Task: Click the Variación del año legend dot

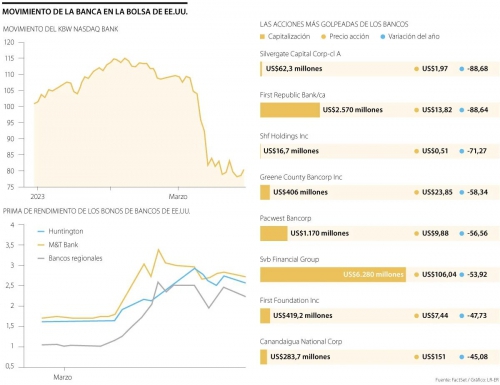Action: 383,37
